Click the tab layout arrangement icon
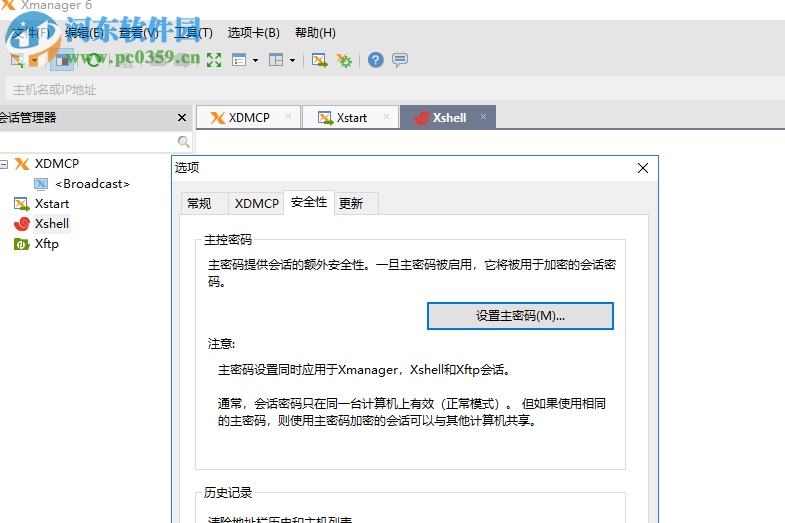Image resolution: width=785 pixels, height=523 pixels. (276, 61)
